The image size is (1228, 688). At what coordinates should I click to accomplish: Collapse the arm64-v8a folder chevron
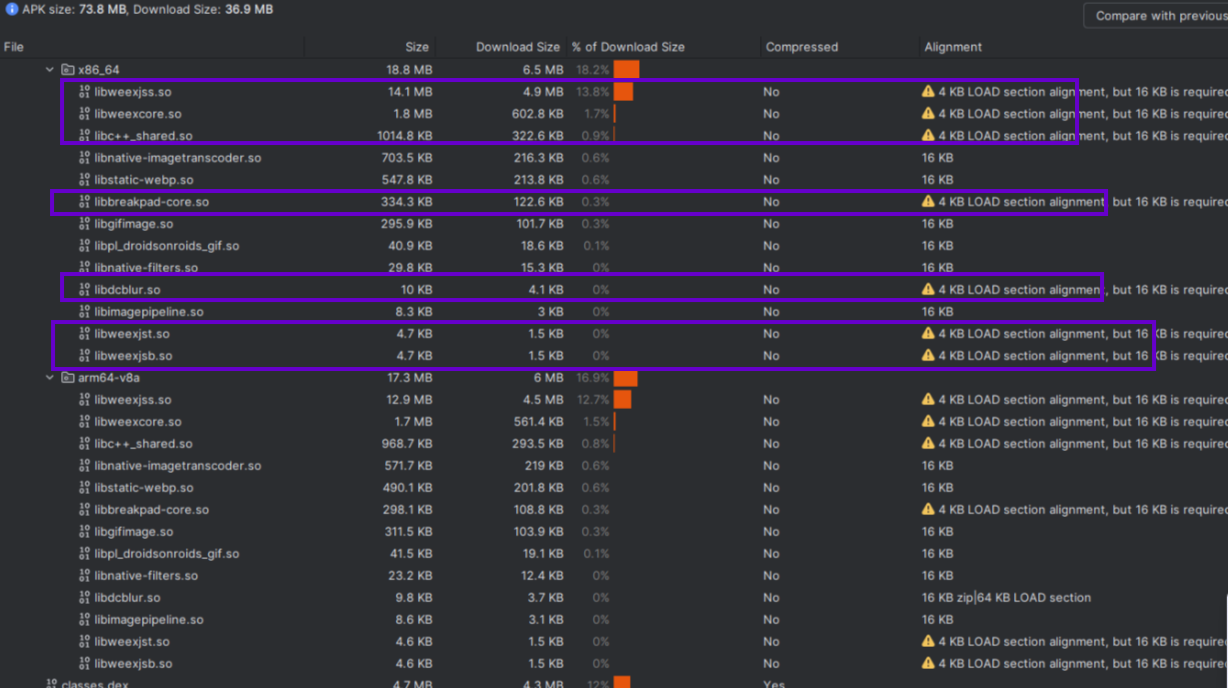tap(49, 378)
